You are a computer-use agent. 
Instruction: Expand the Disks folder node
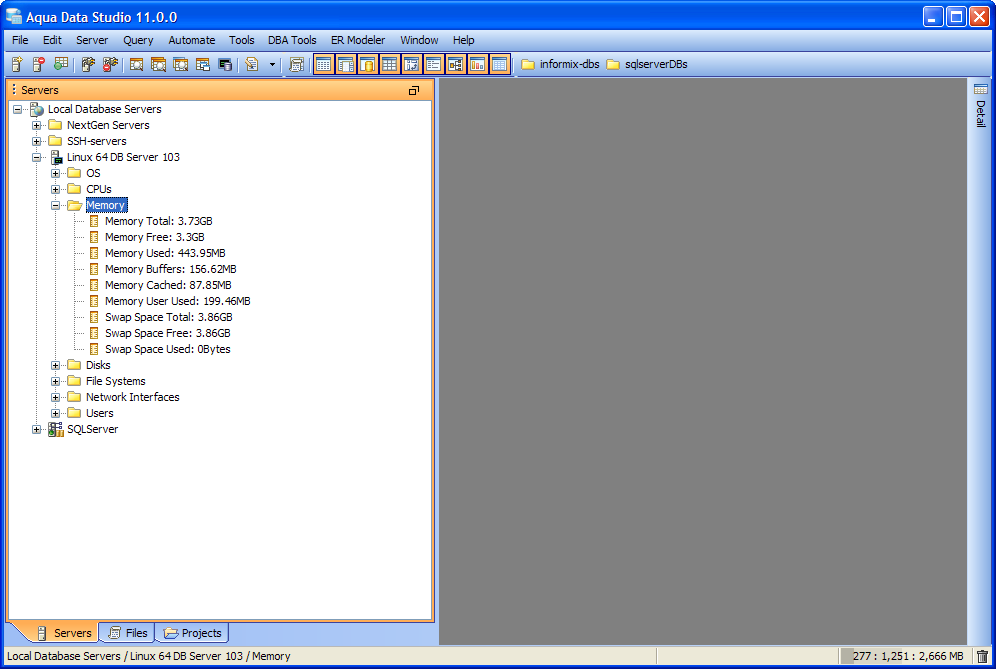pyautogui.click(x=55, y=365)
